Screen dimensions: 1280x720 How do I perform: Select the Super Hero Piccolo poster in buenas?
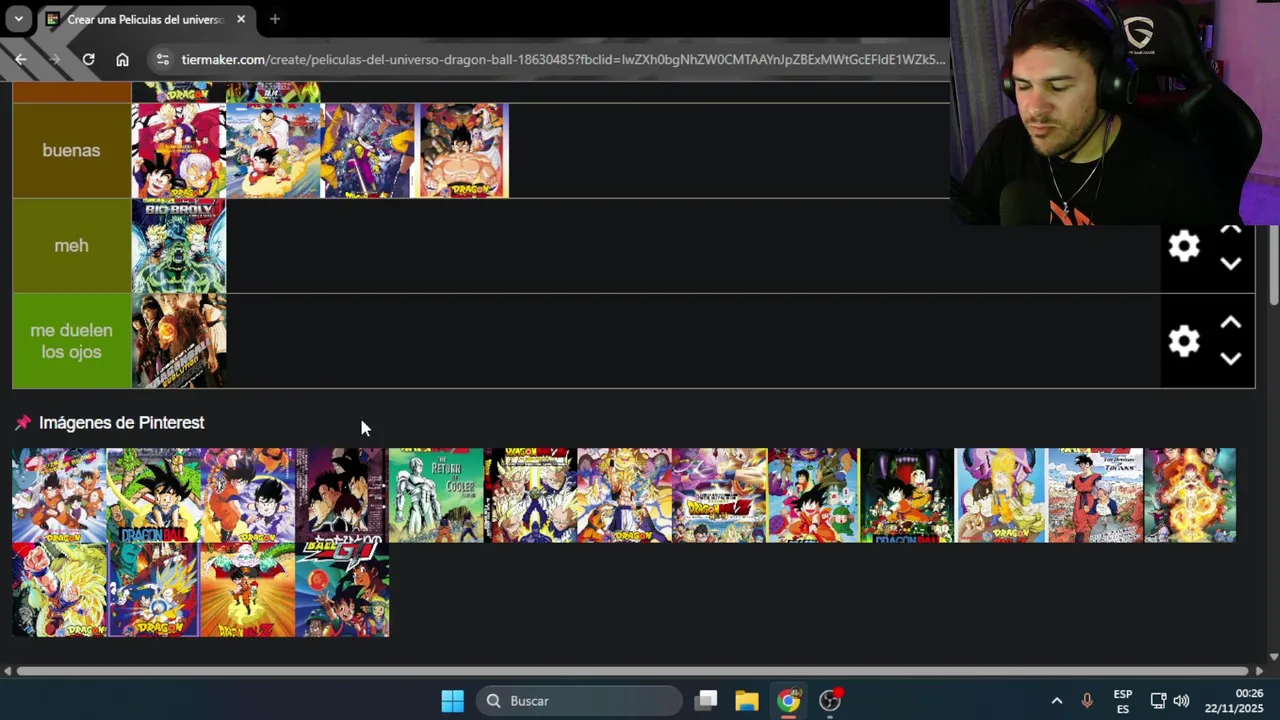[367, 151]
